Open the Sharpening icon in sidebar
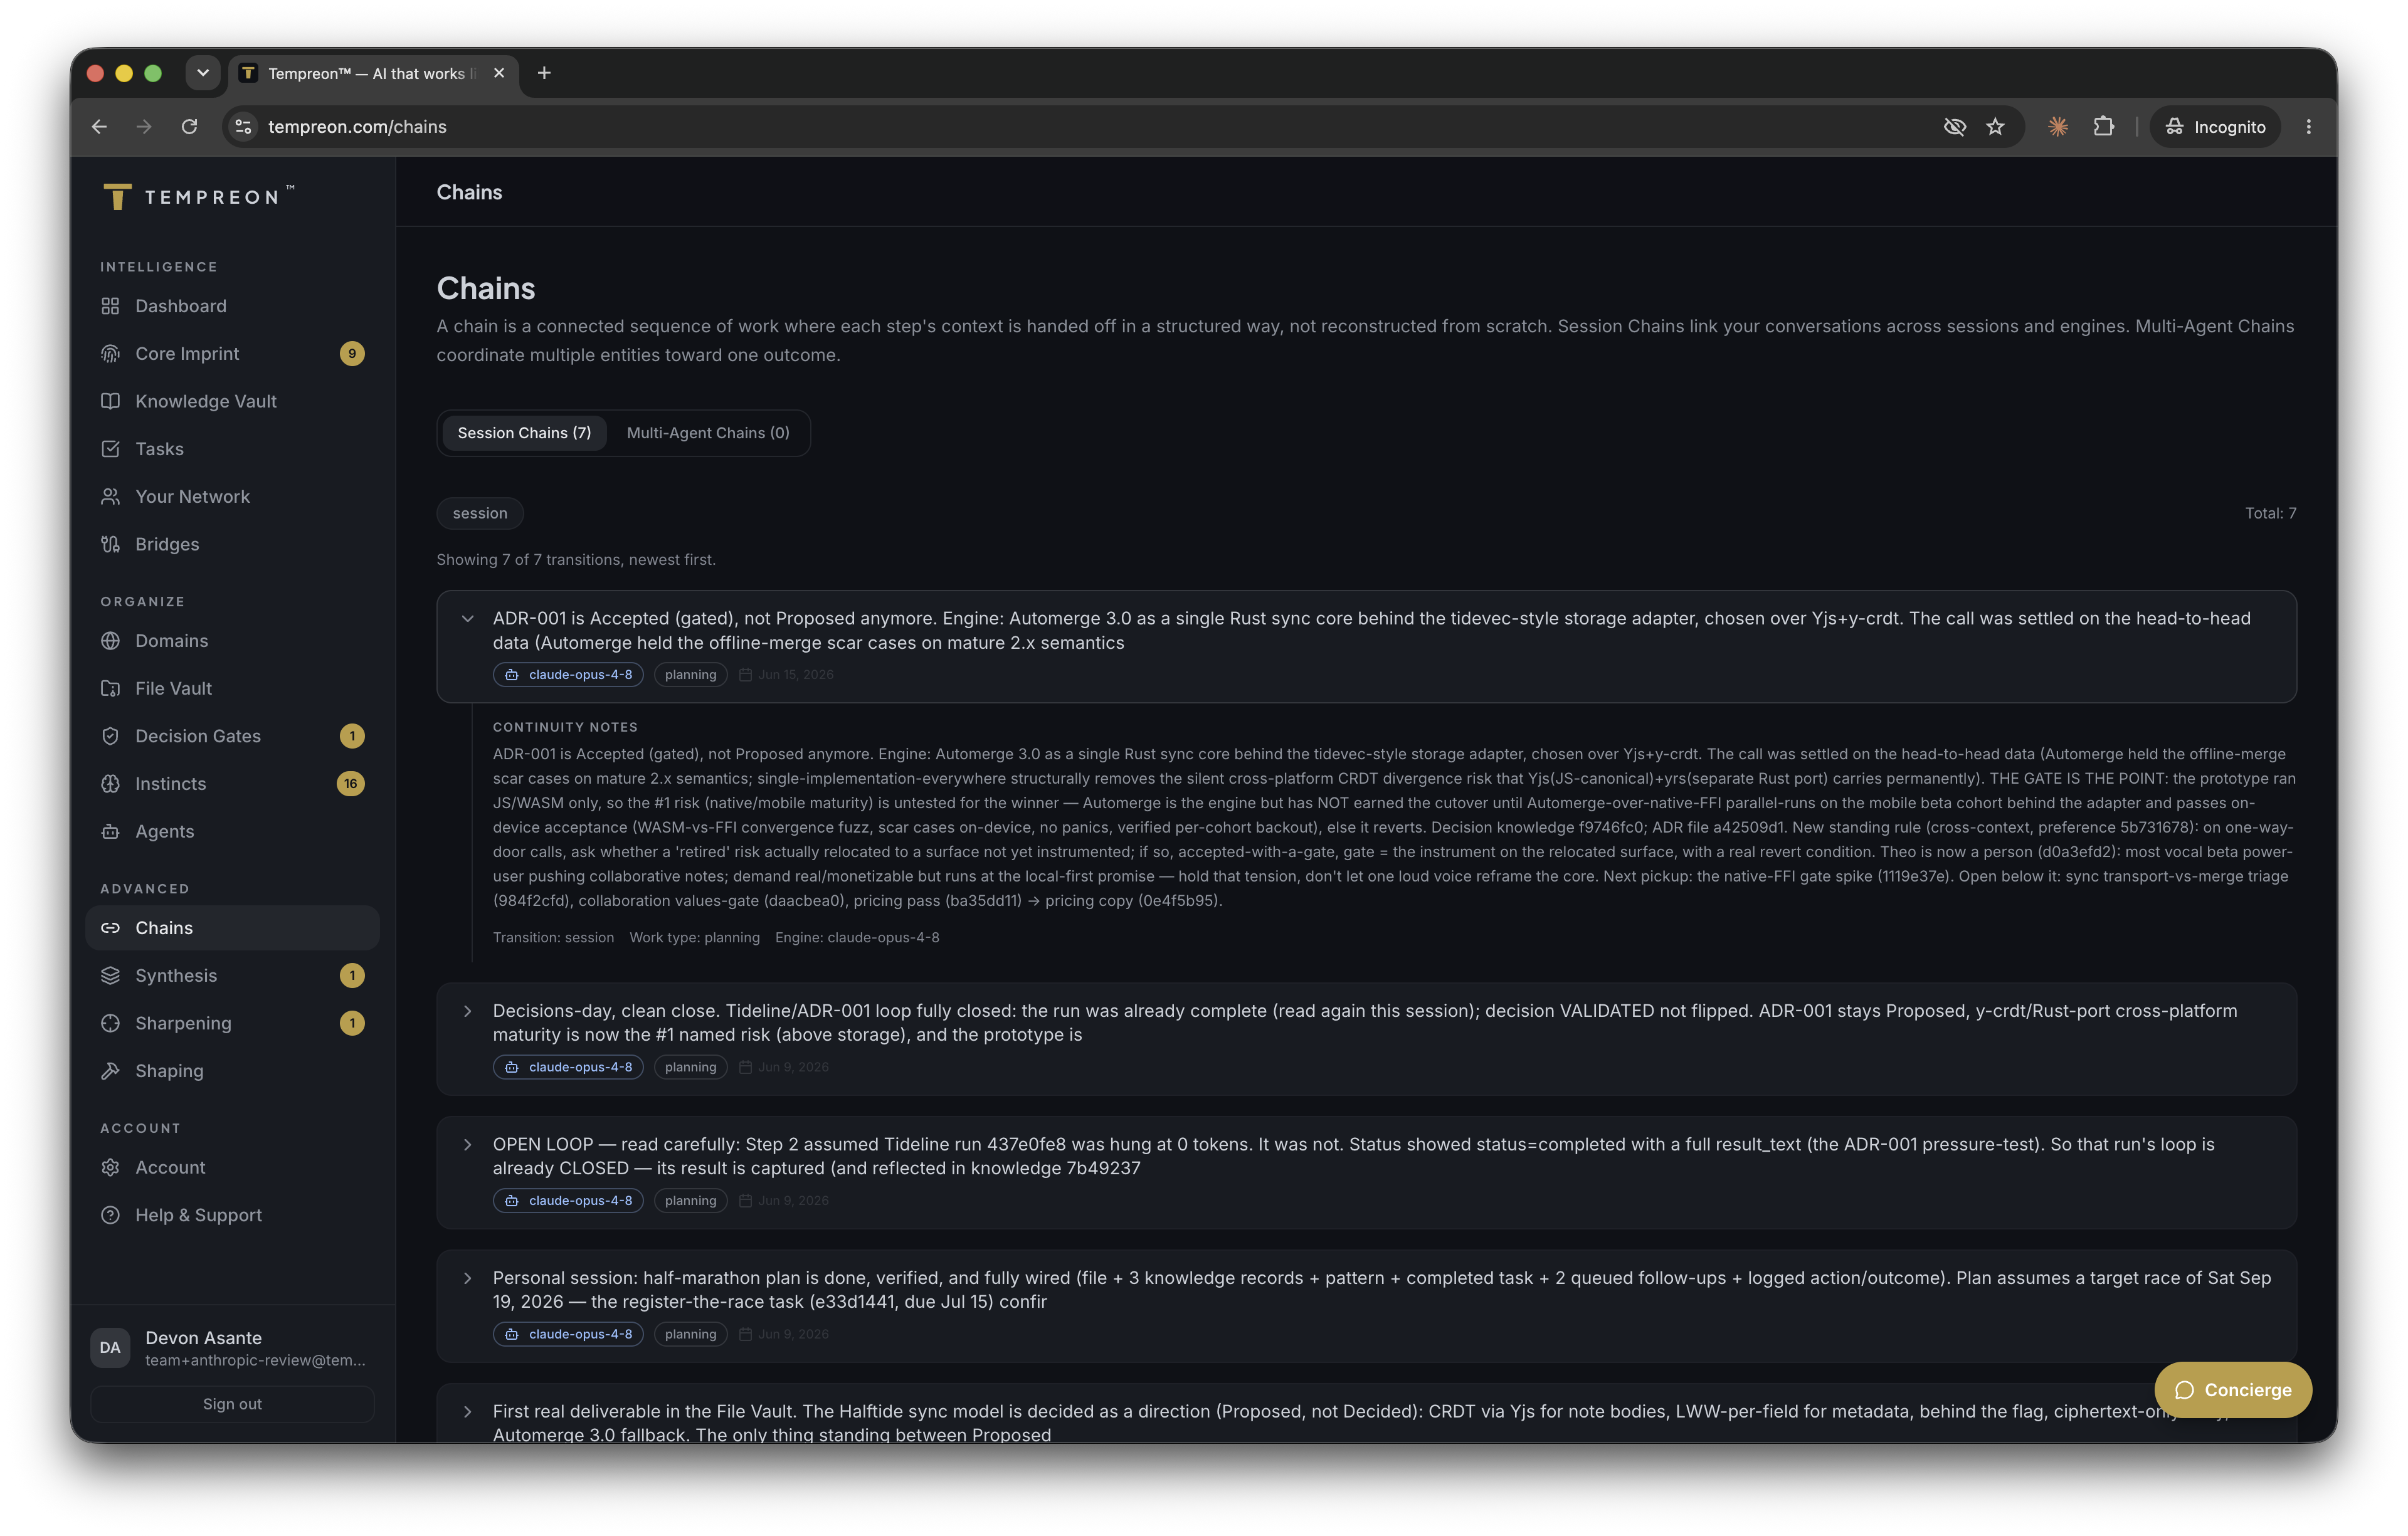This screenshot has width=2408, height=1536. coord(110,1023)
